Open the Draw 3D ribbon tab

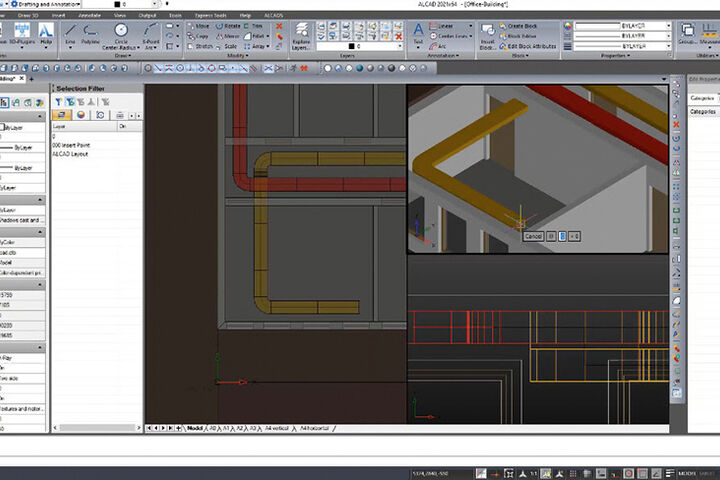(x=28, y=15)
